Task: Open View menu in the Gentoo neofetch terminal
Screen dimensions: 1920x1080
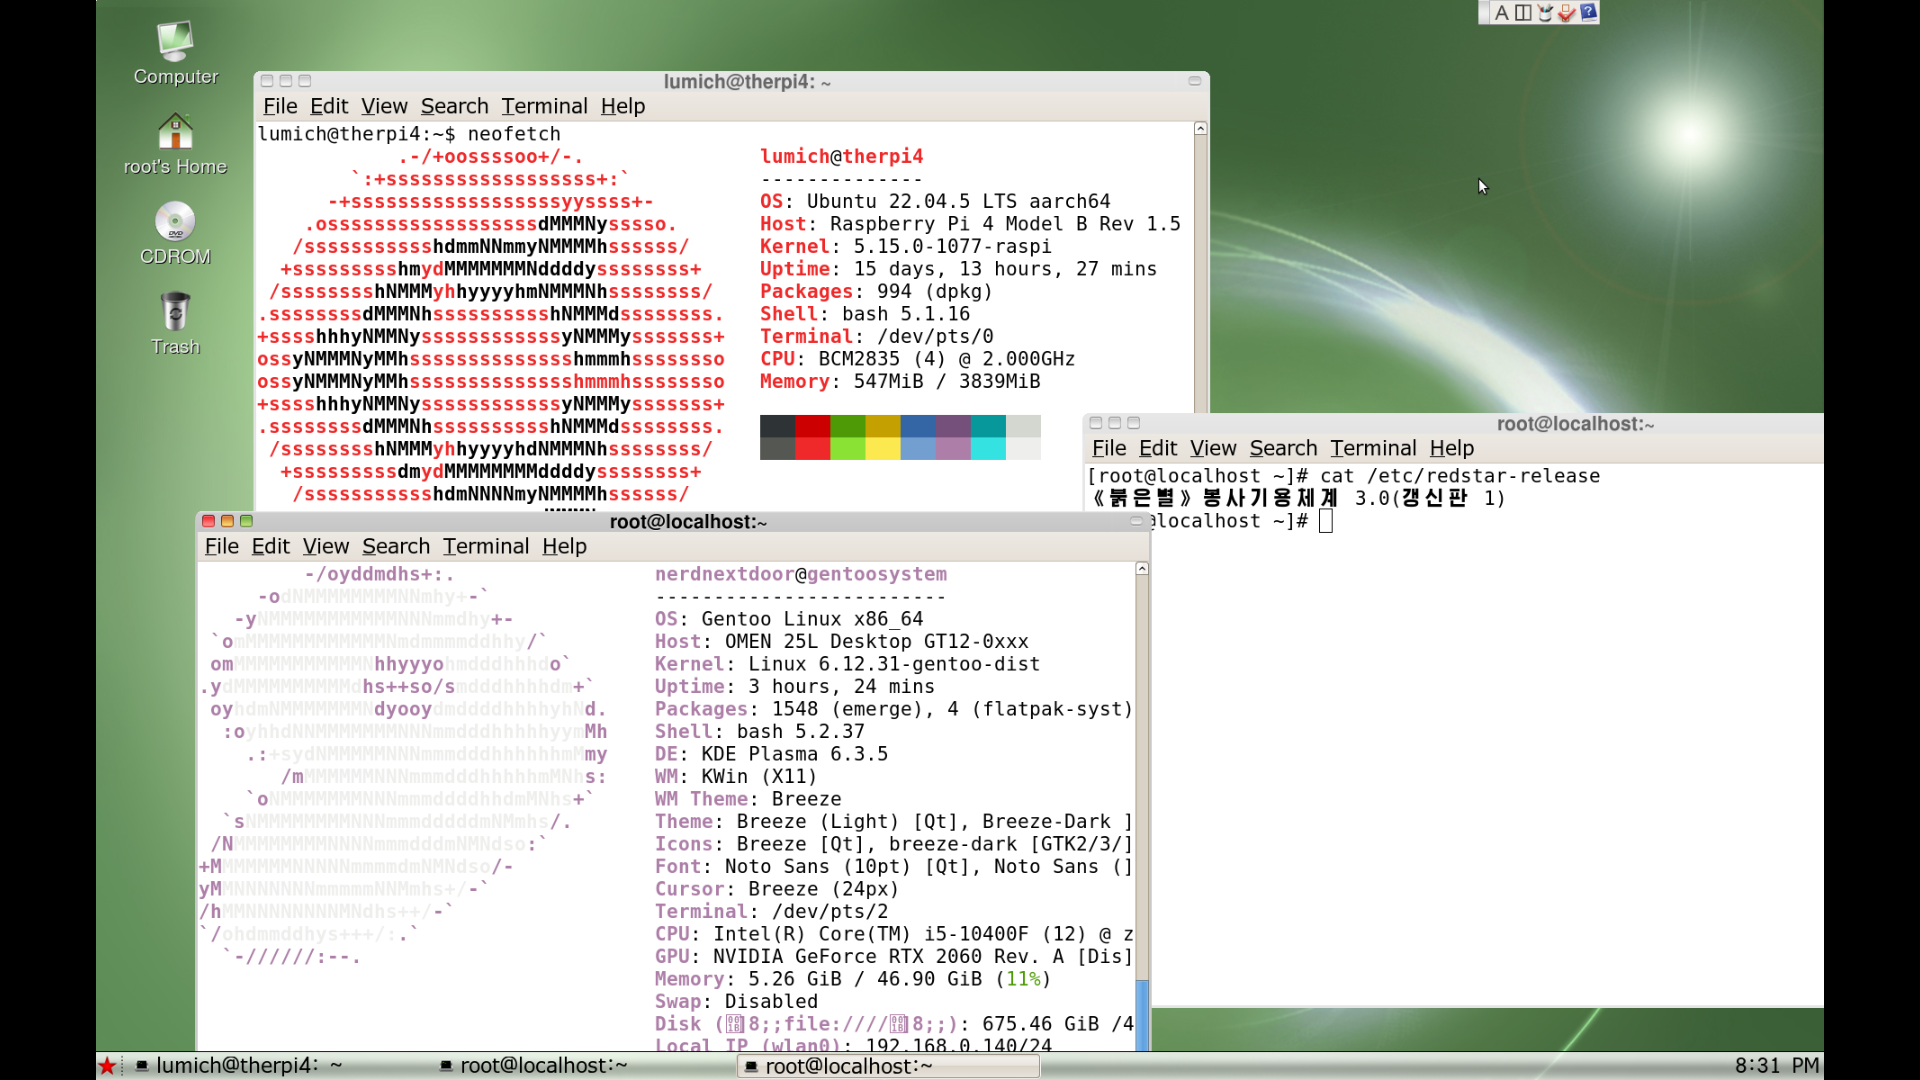Action: (326, 546)
